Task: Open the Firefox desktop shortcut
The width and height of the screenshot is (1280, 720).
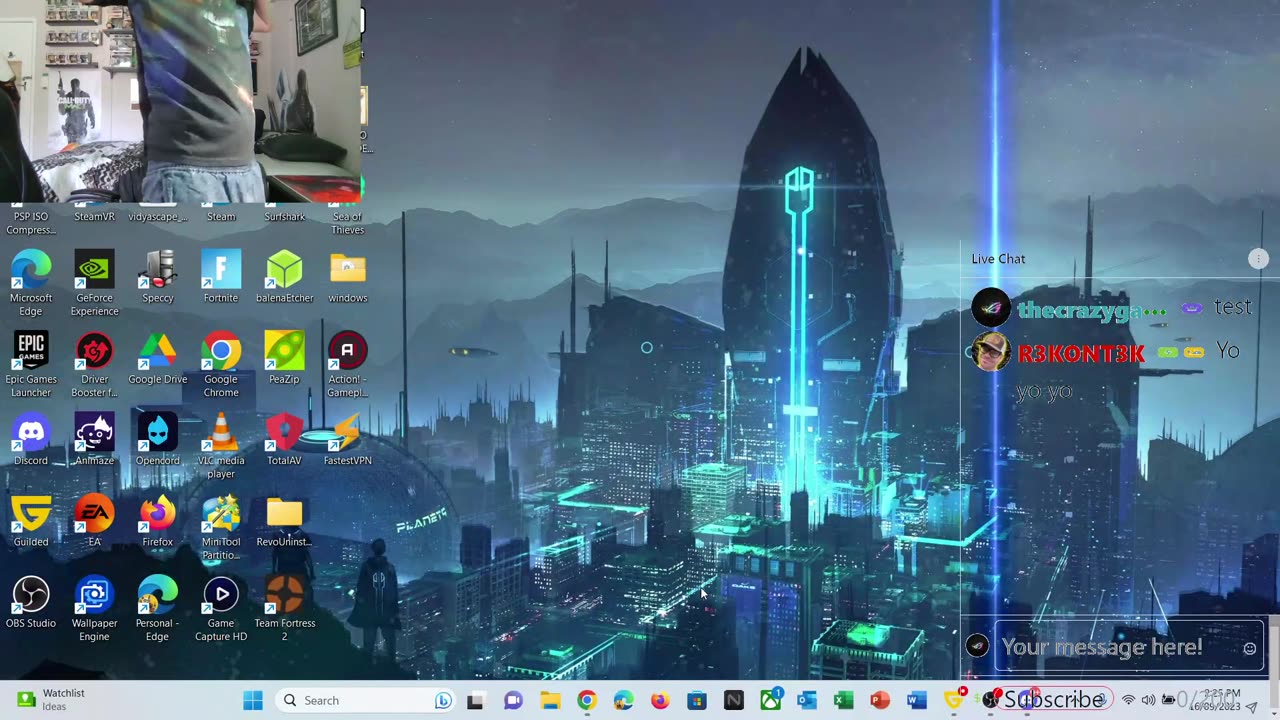Action: pyautogui.click(x=158, y=521)
